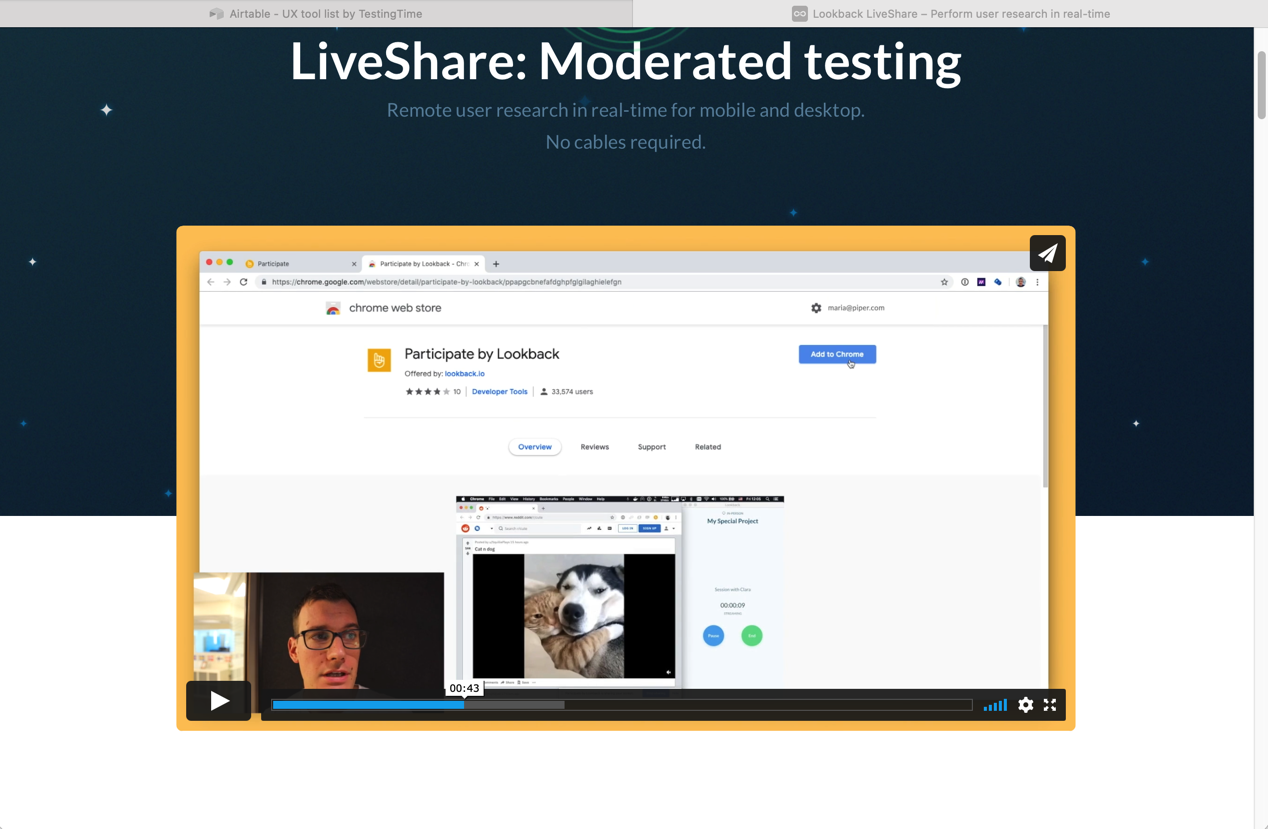1268x829 pixels.
Task: Click the chrome web store rainbow logo
Action: (333, 308)
